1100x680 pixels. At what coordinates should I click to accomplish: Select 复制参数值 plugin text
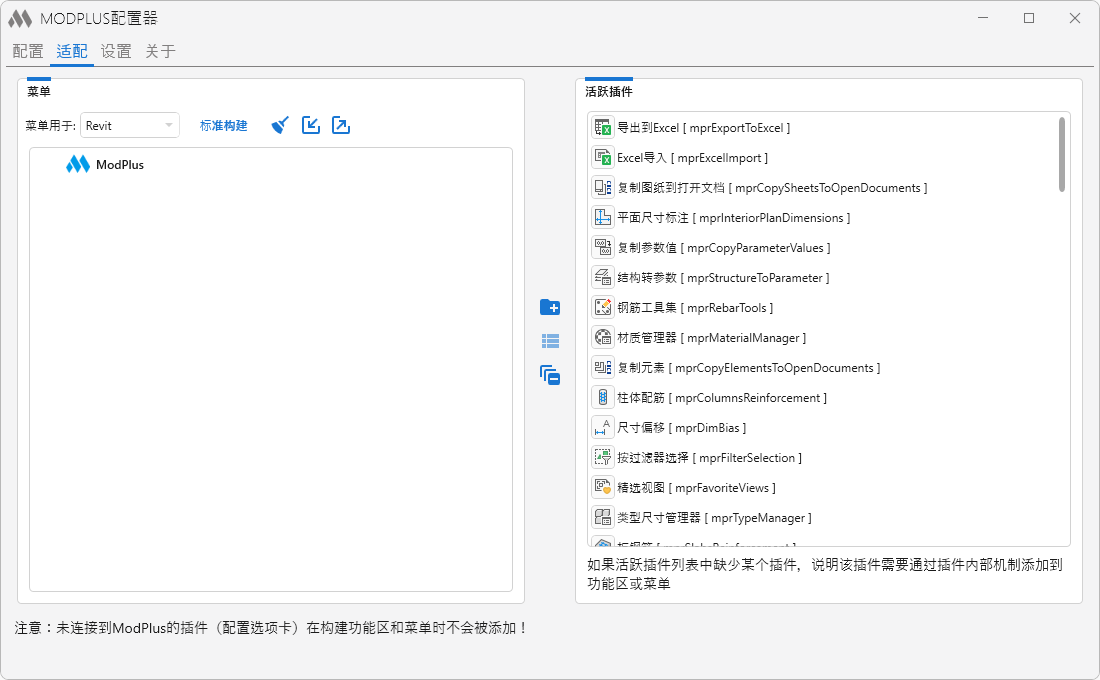pyautogui.click(x=724, y=248)
